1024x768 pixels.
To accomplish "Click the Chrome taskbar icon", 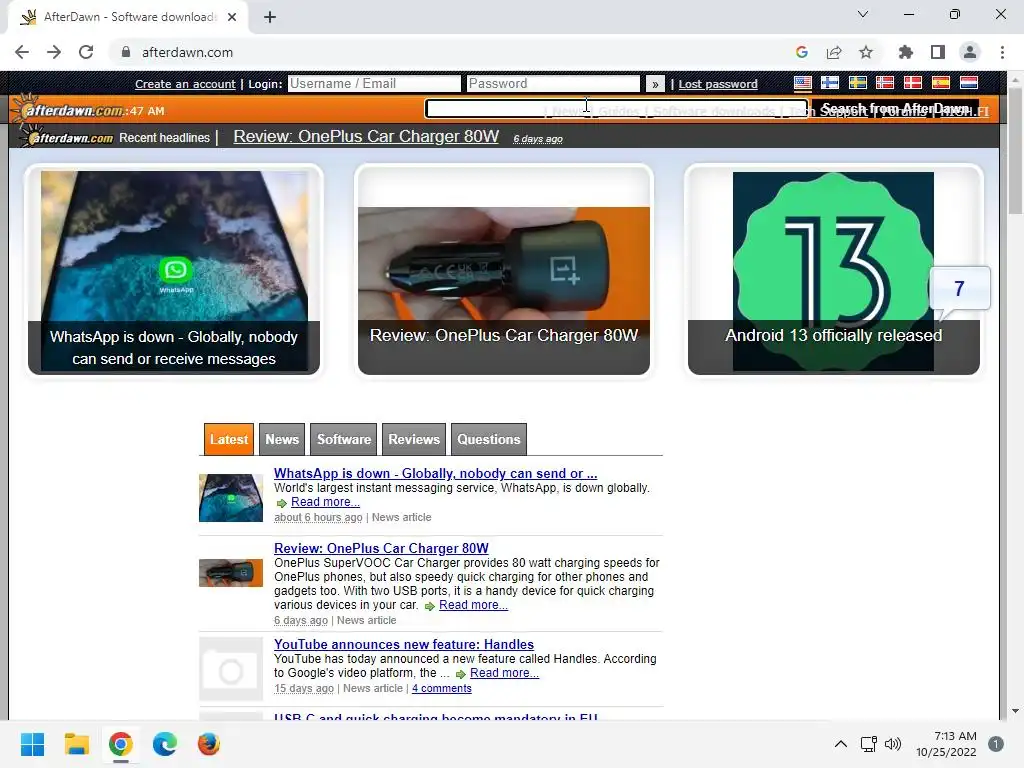I will pyautogui.click(x=121, y=744).
